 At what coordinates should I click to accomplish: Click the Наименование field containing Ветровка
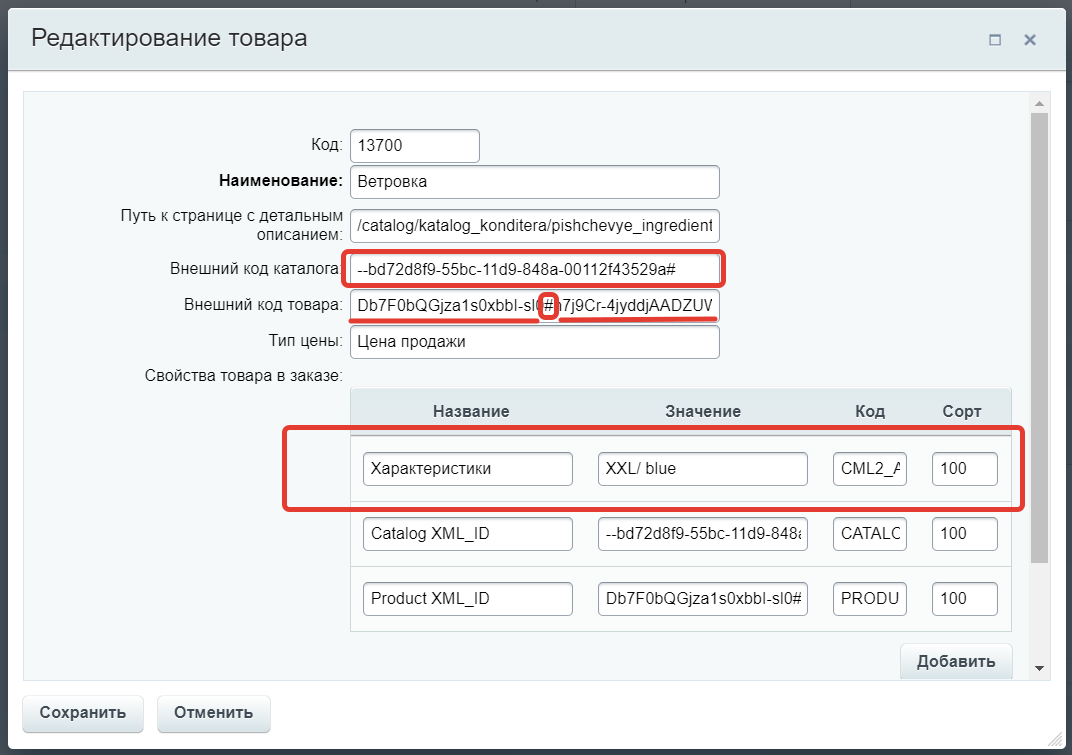coord(534,182)
